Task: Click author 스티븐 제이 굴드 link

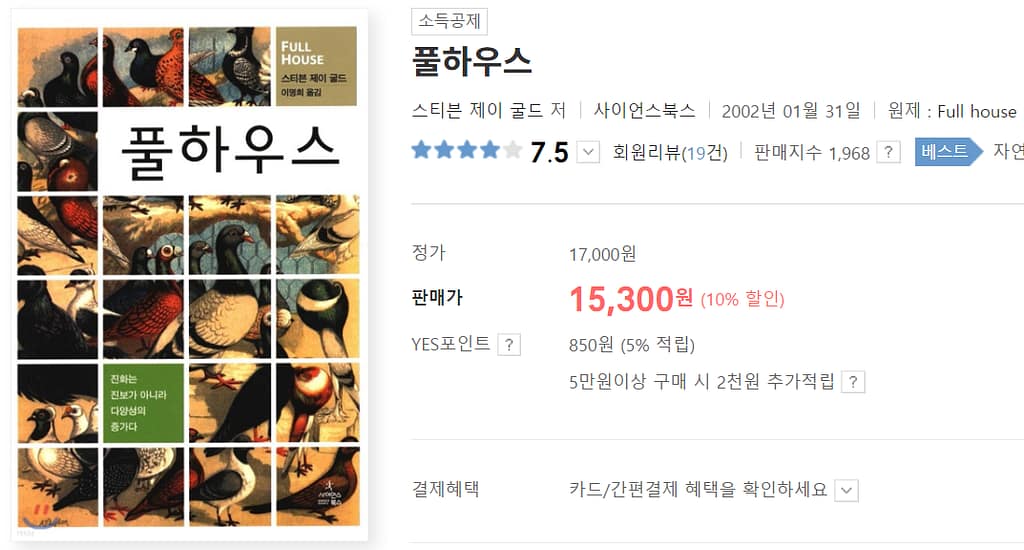Action: (481, 110)
